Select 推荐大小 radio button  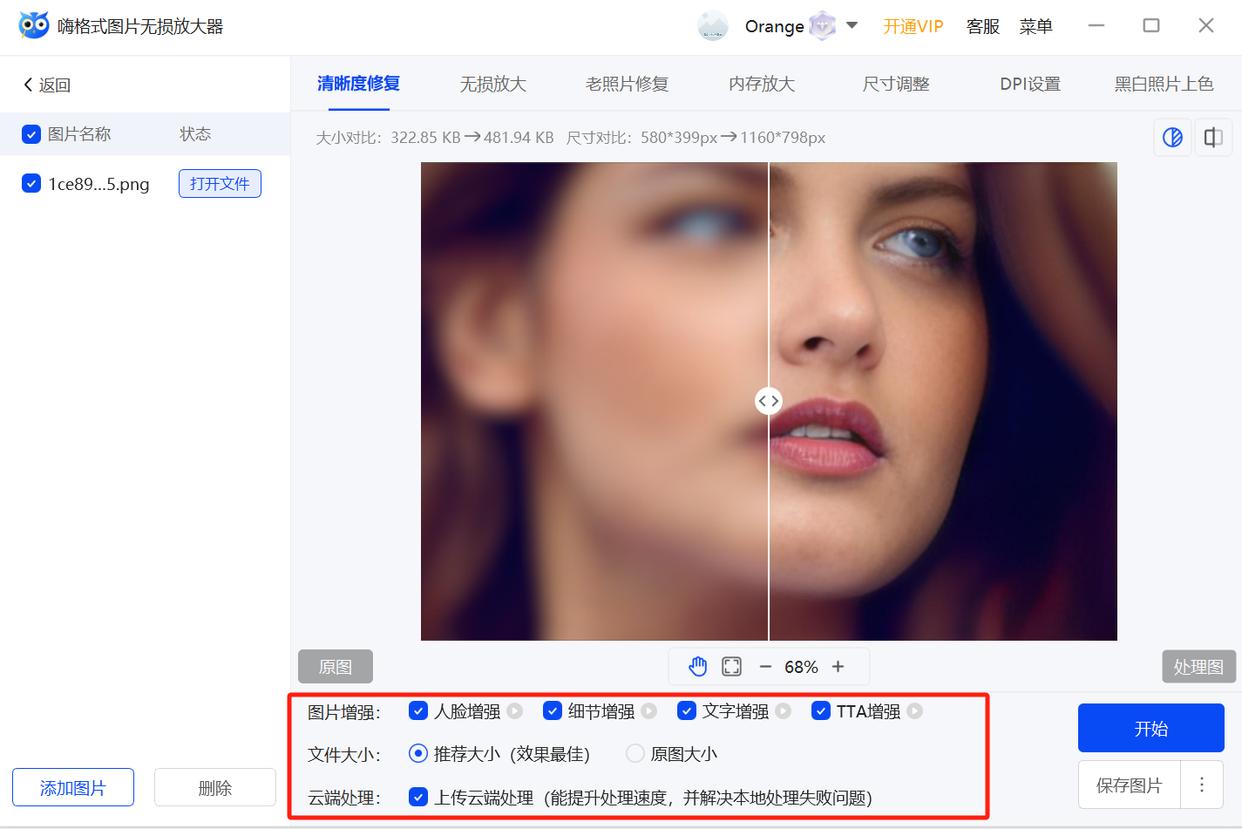pyautogui.click(x=418, y=753)
